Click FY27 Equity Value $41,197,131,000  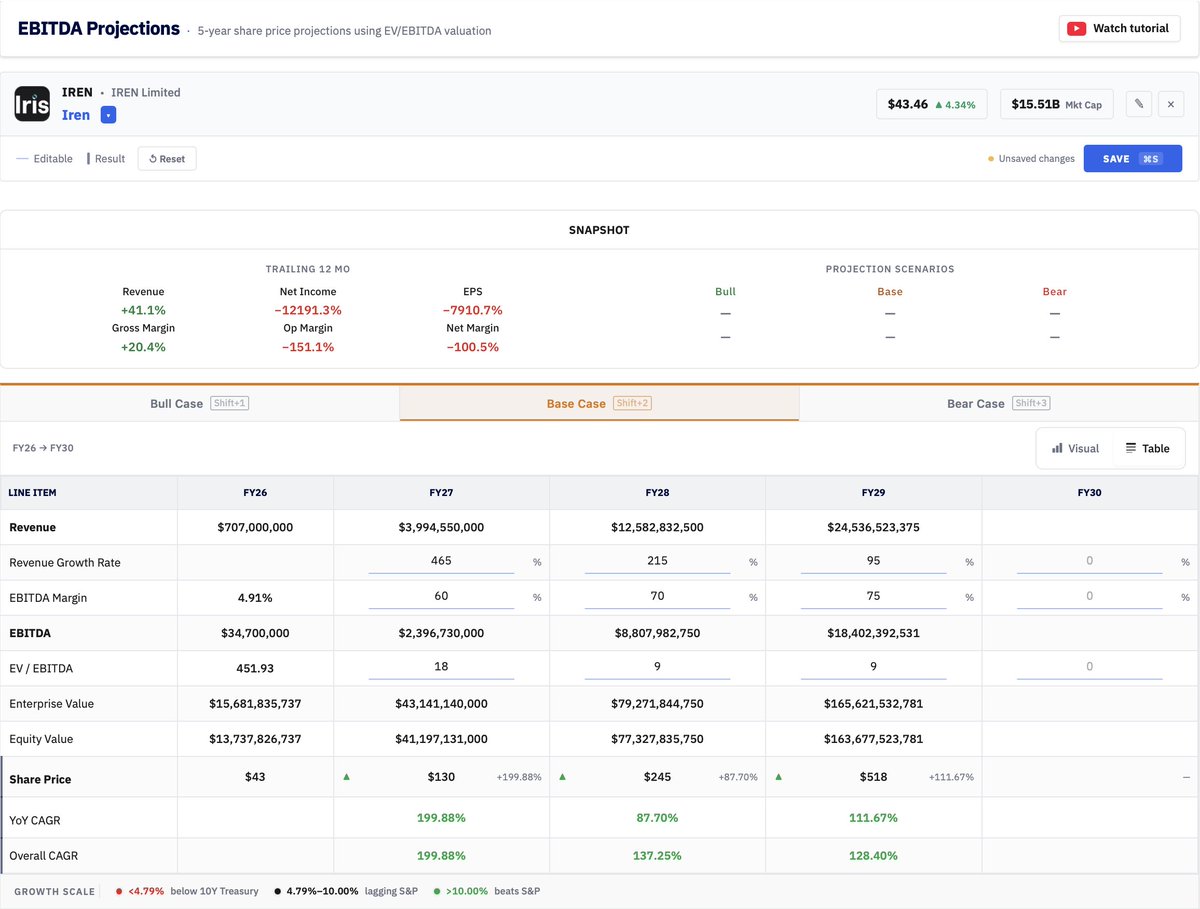point(441,739)
